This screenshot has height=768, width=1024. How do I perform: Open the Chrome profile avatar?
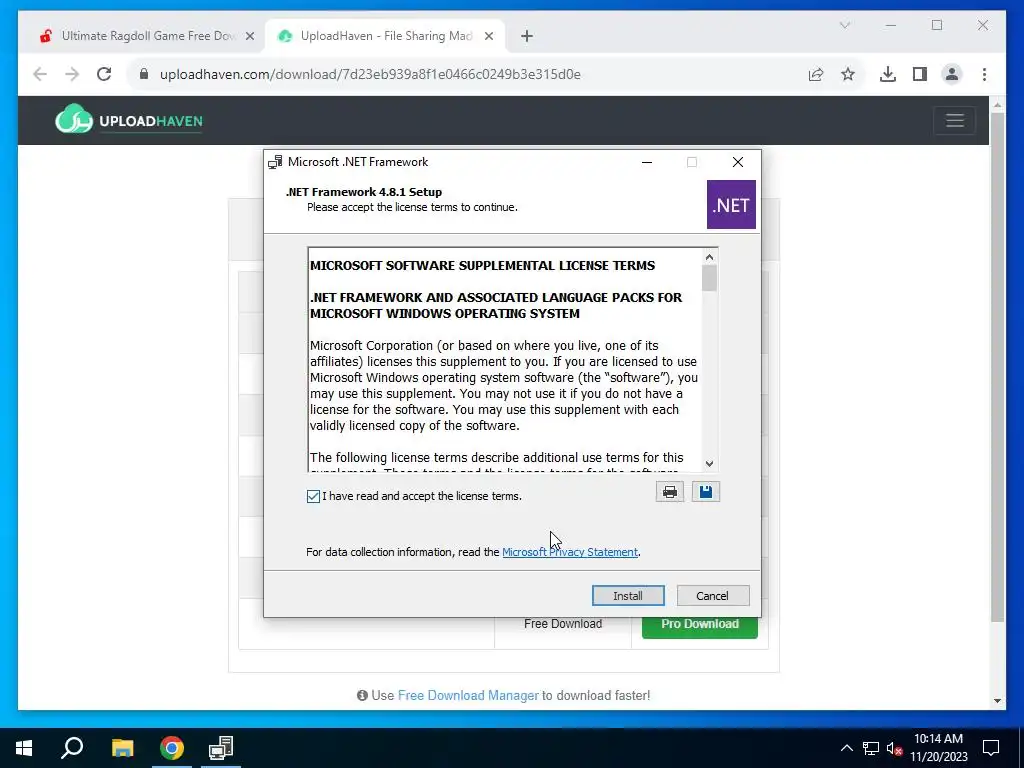click(952, 74)
